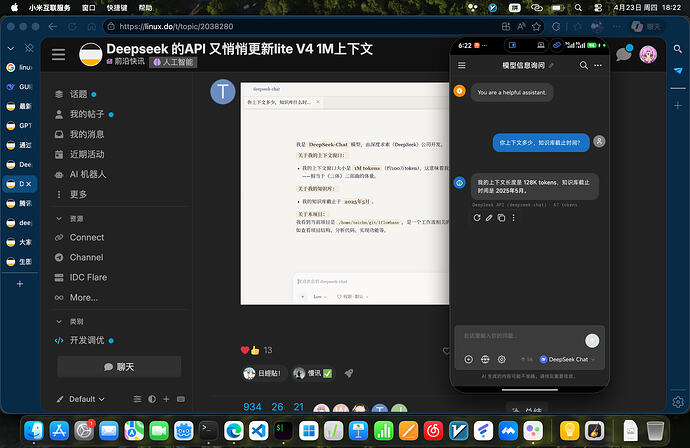
Task: Open phone app hamburger menu
Action: 462,65
